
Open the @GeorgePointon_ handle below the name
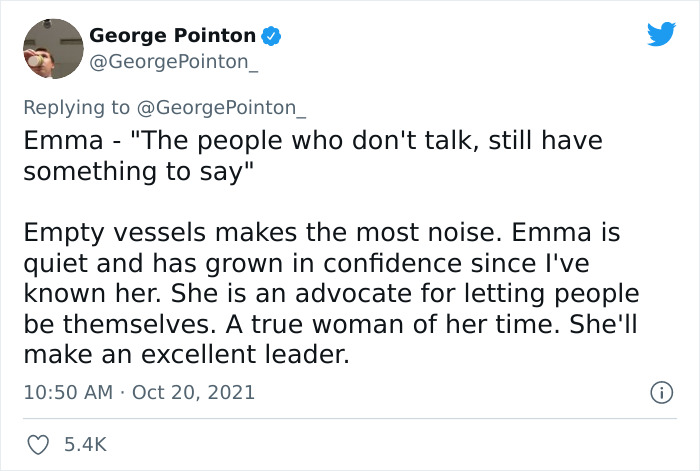tap(174, 62)
